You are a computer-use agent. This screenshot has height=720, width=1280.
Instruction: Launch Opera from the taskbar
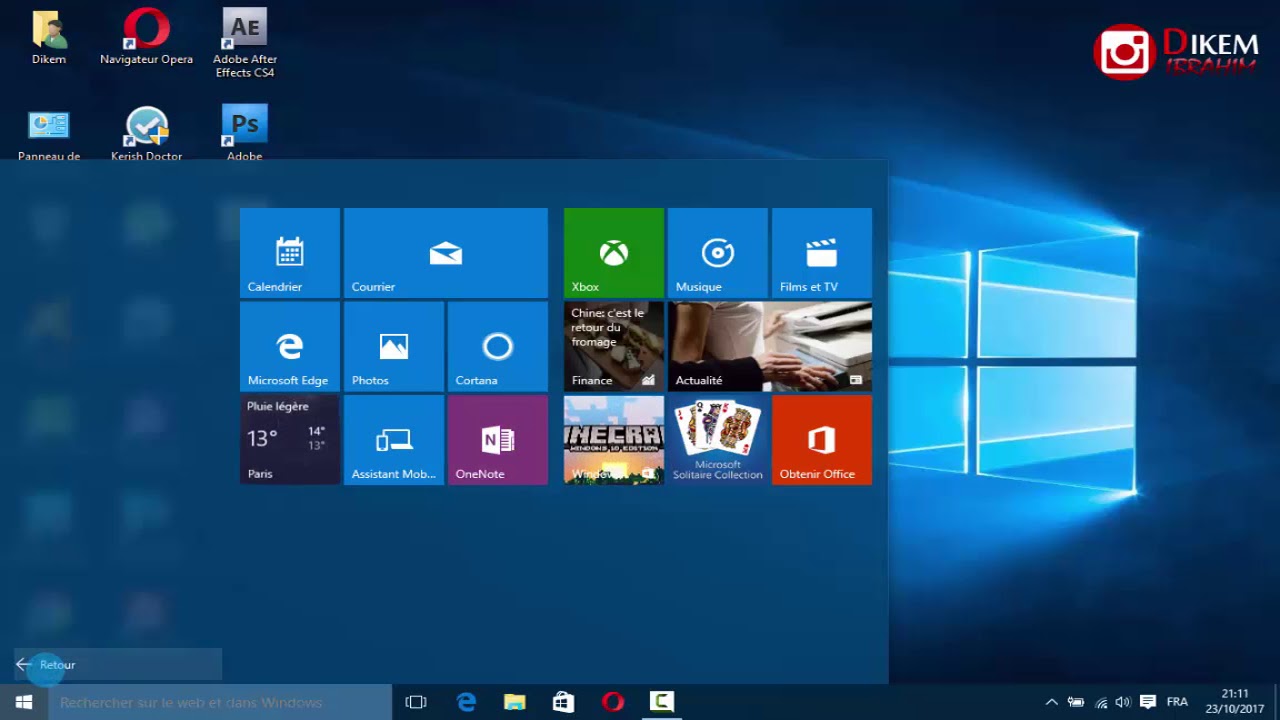[x=613, y=702]
